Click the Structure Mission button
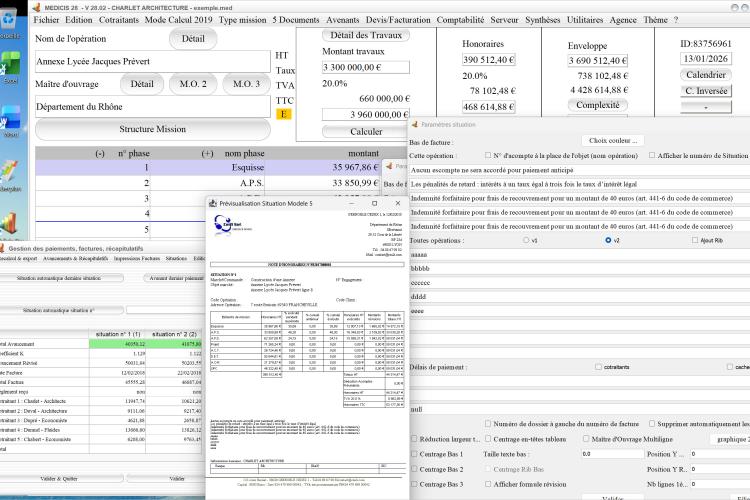The width and height of the screenshot is (750, 500). pyautogui.click(x=153, y=129)
